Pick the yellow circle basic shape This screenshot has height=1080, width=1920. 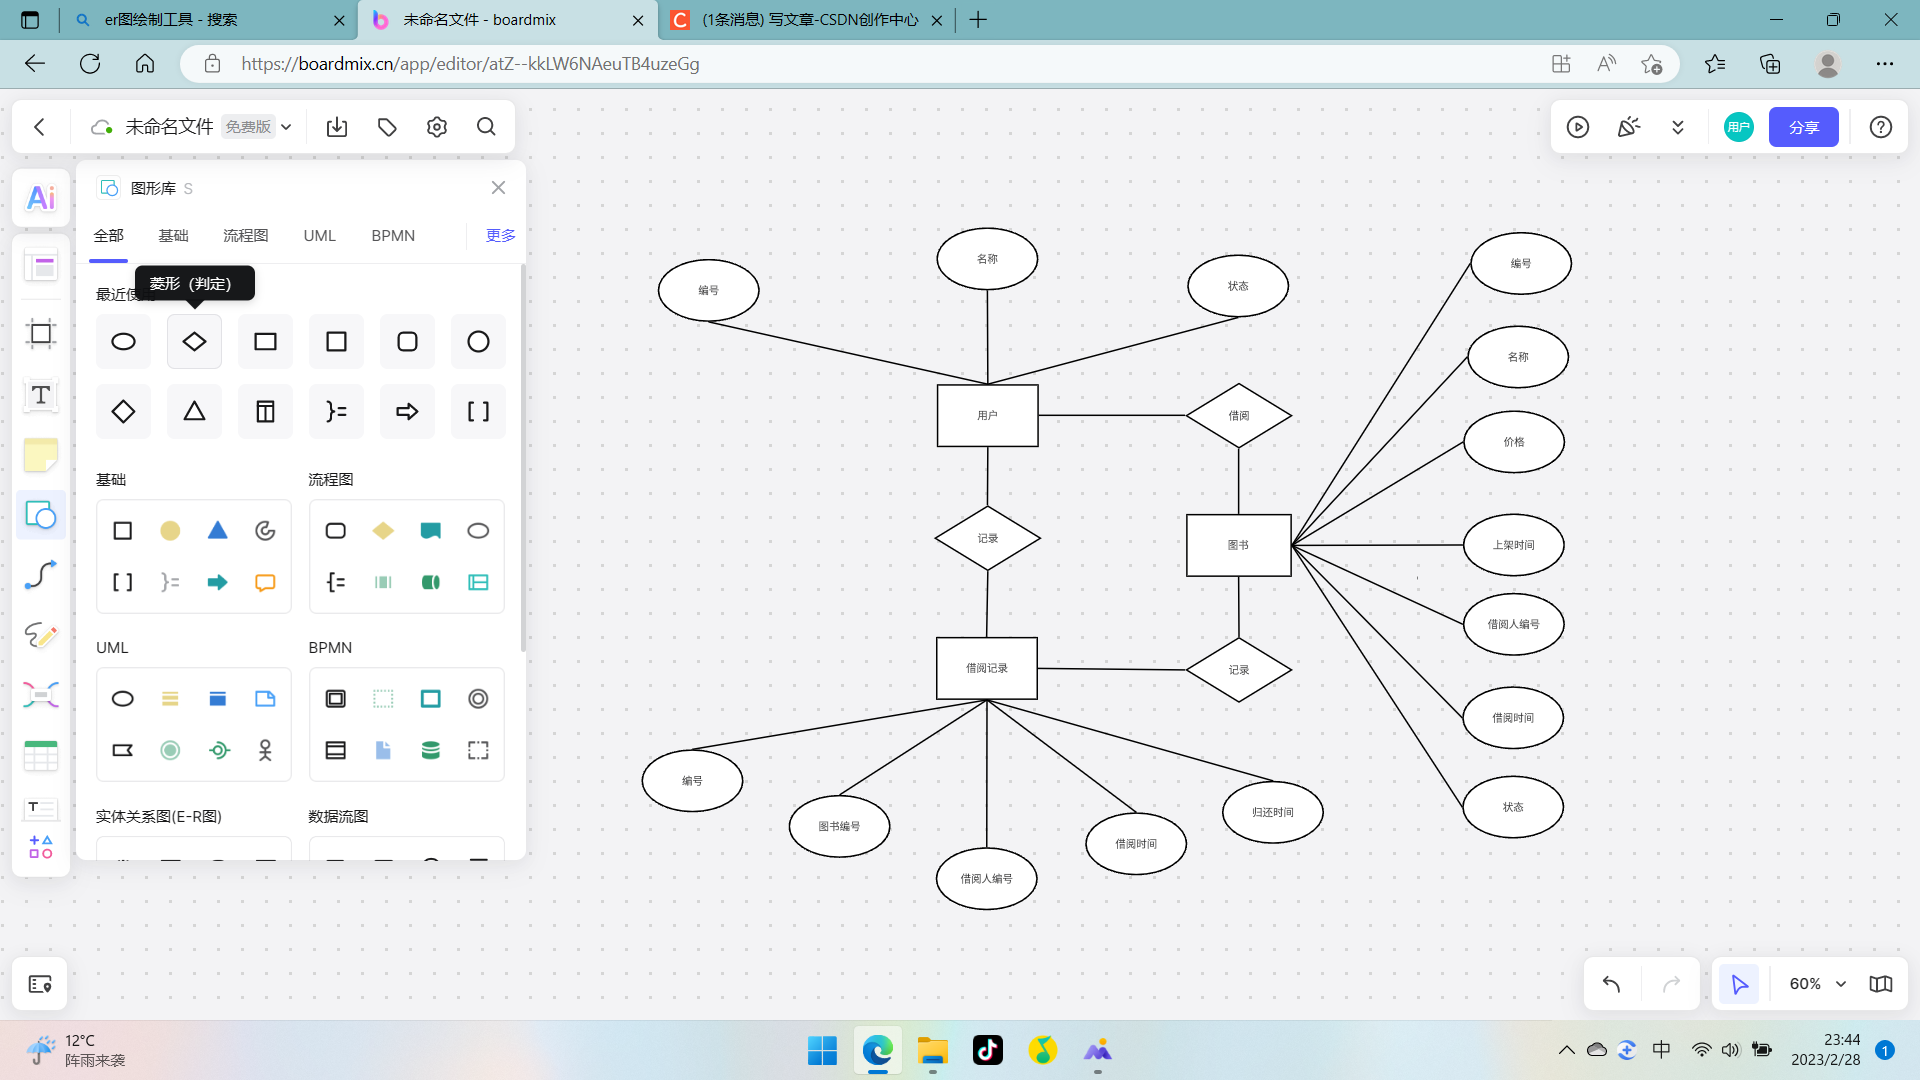(170, 531)
